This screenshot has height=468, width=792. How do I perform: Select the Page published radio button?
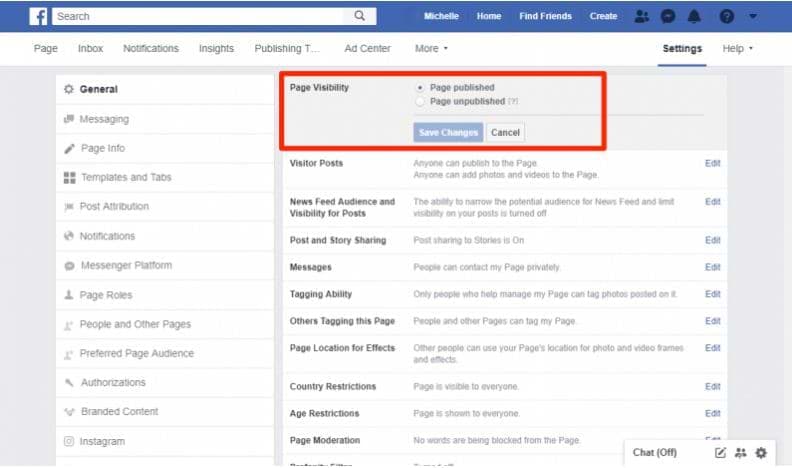pyautogui.click(x=420, y=88)
